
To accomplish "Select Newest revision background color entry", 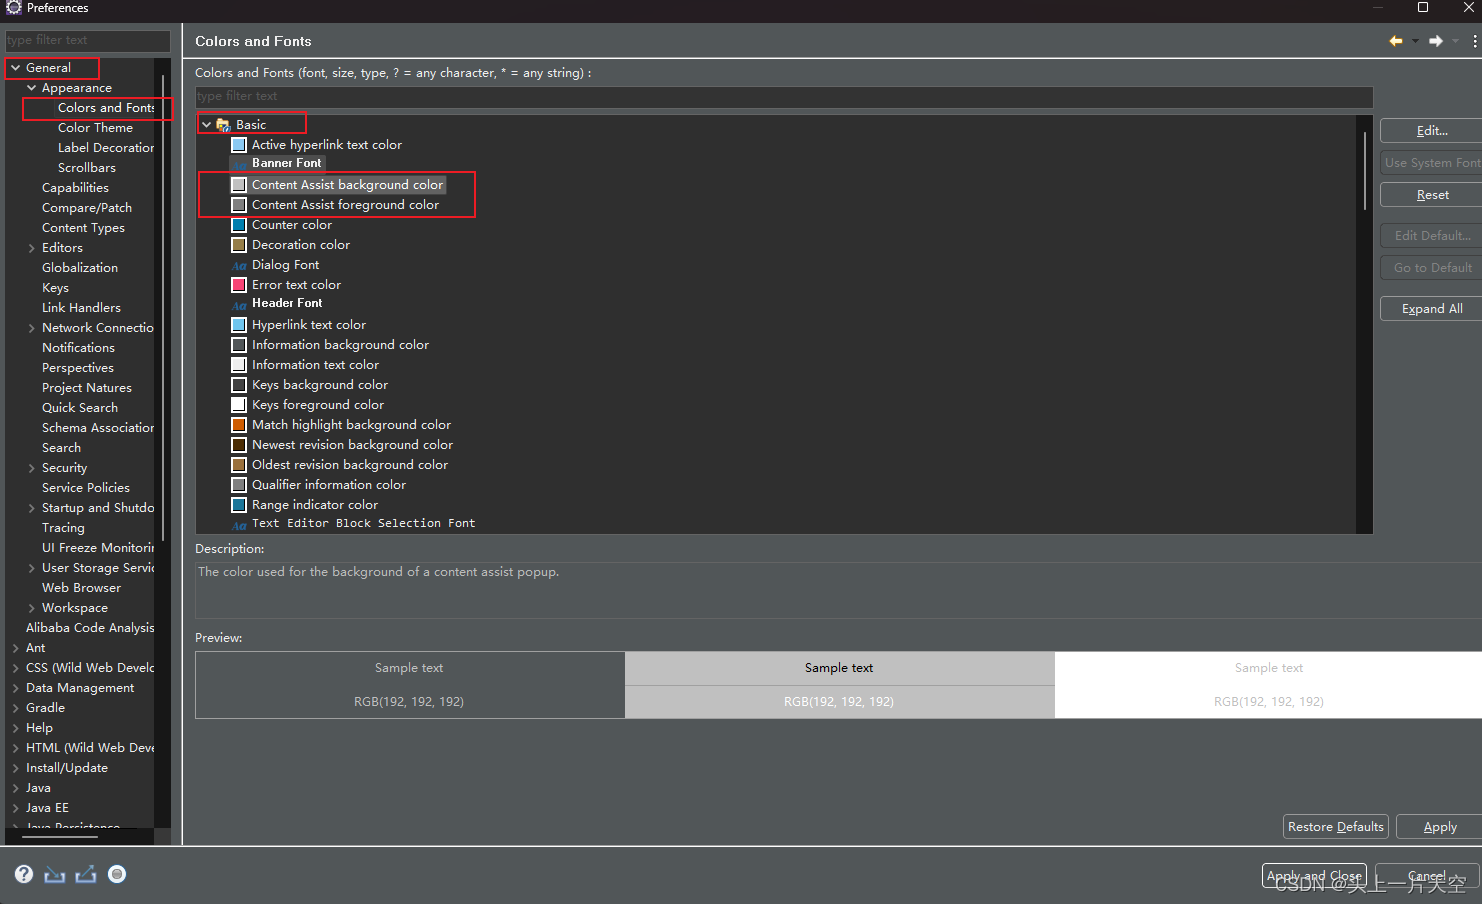I will [x=352, y=445].
